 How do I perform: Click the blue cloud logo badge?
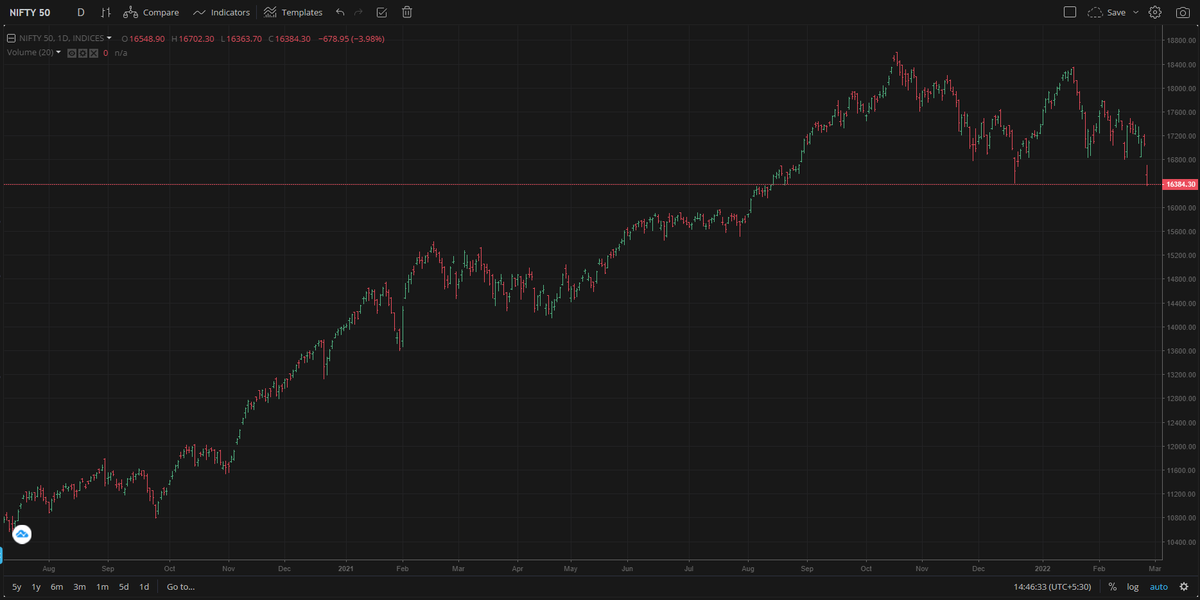tap(21, 534)
